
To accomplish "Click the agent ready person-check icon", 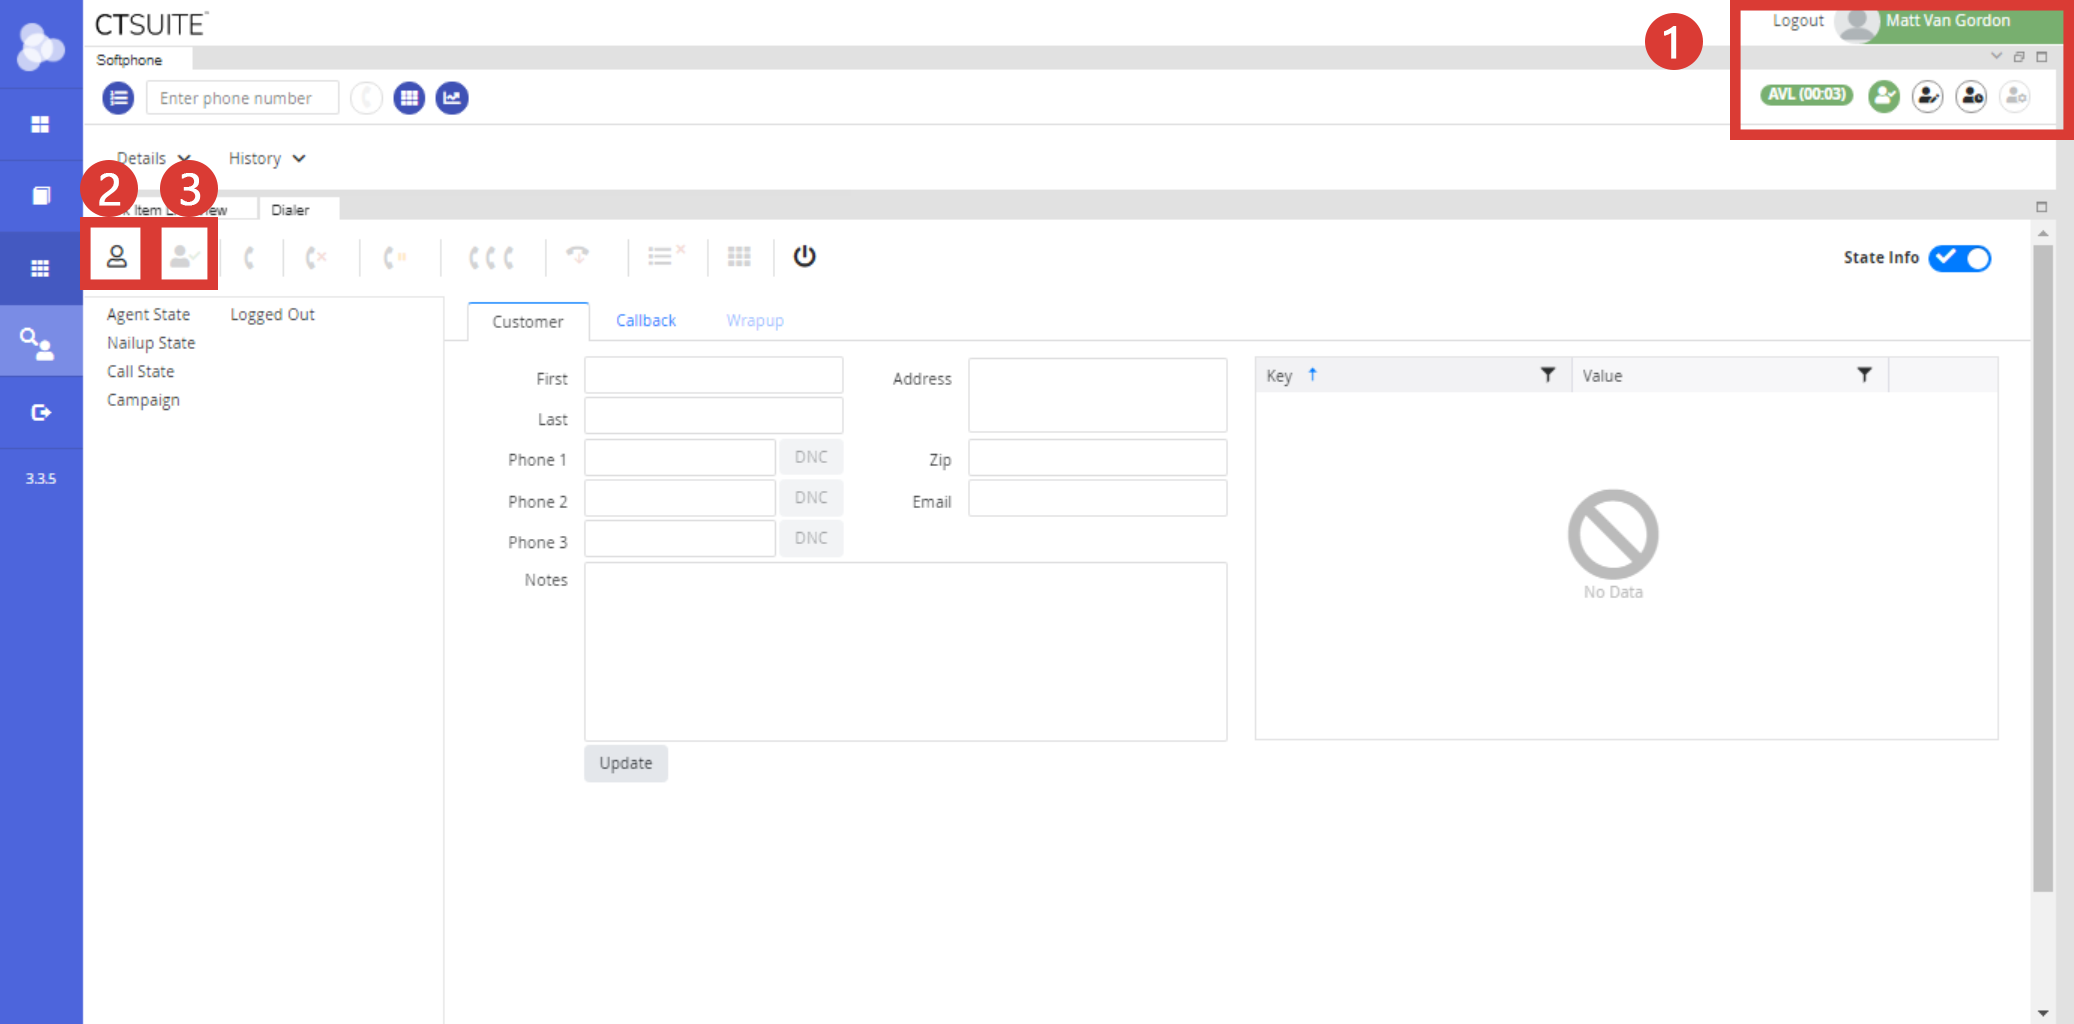I will (183, 257).
